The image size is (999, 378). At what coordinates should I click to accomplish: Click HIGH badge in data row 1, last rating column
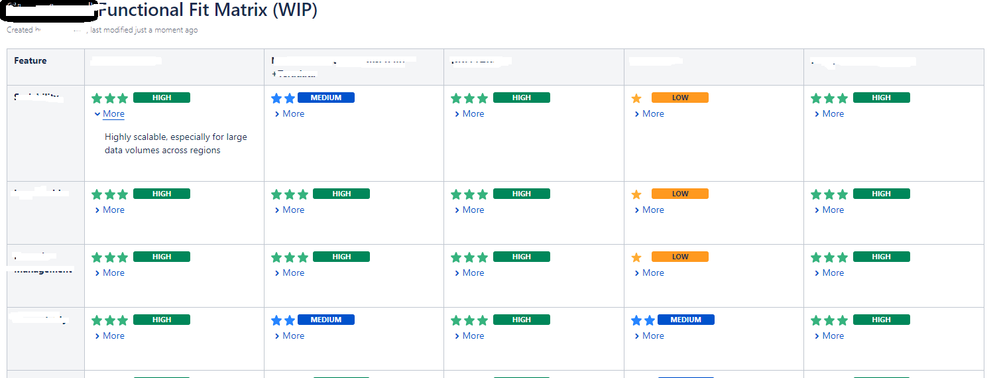click(881, 98)
